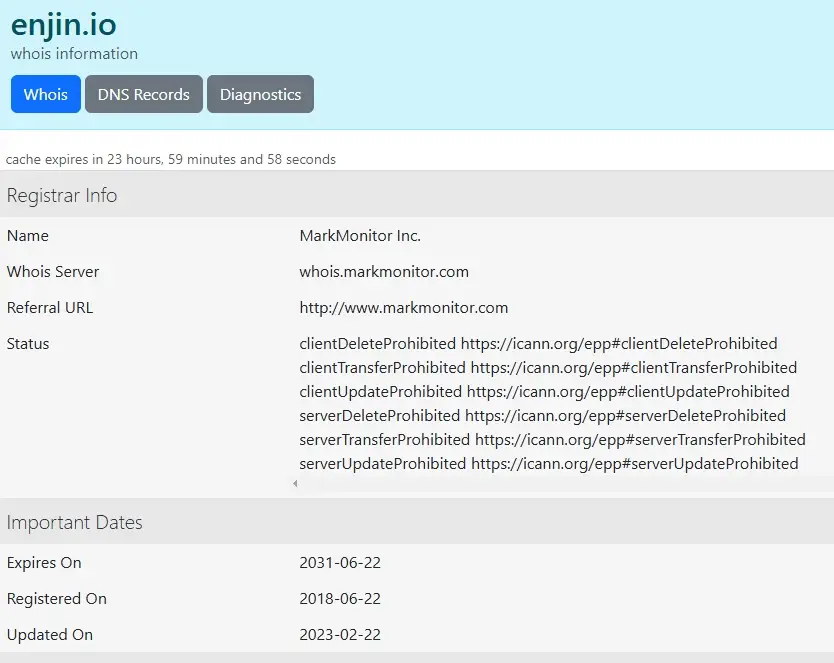Select the whois.markmonitor.com server value
834x663 pixels.
tap(386, 271)
